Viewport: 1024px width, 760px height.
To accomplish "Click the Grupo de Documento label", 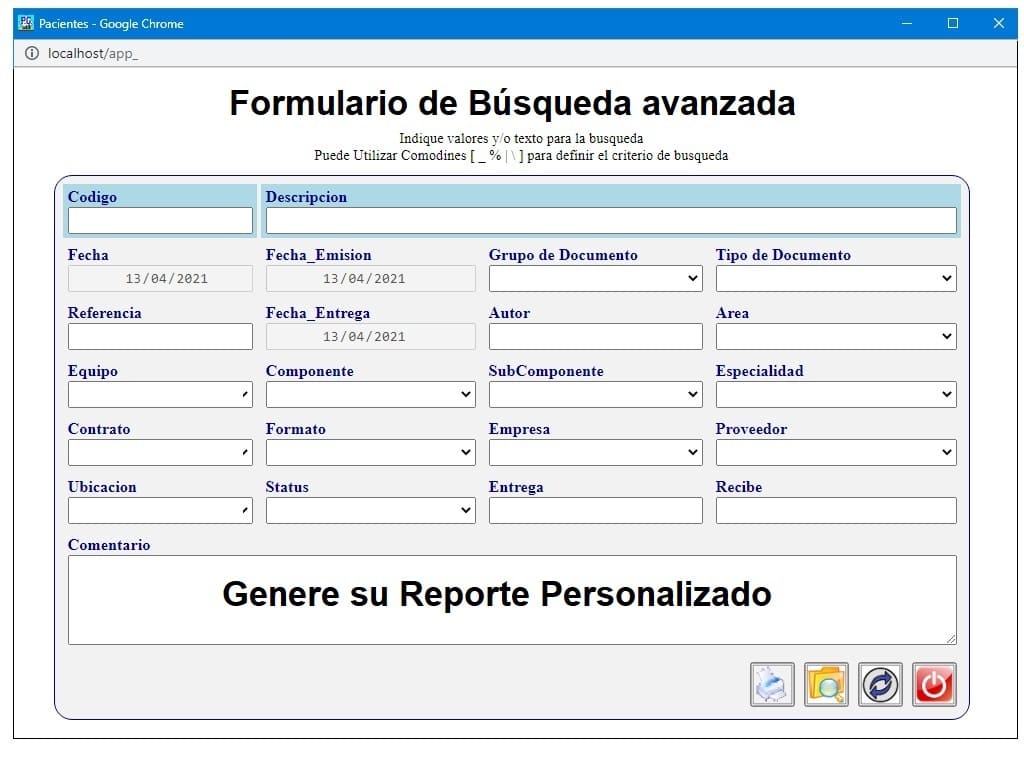I will point(563,255).
